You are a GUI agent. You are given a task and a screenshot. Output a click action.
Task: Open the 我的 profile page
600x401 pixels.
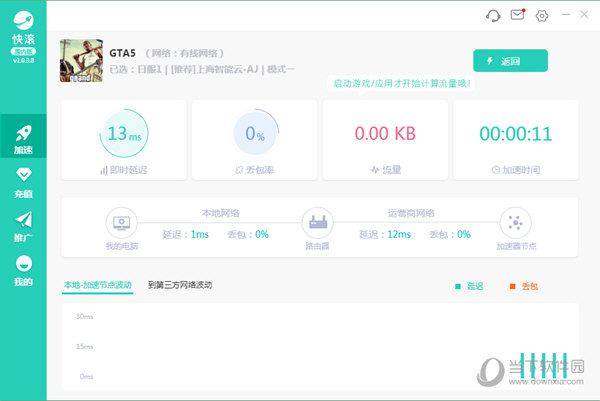coord(23,270)
